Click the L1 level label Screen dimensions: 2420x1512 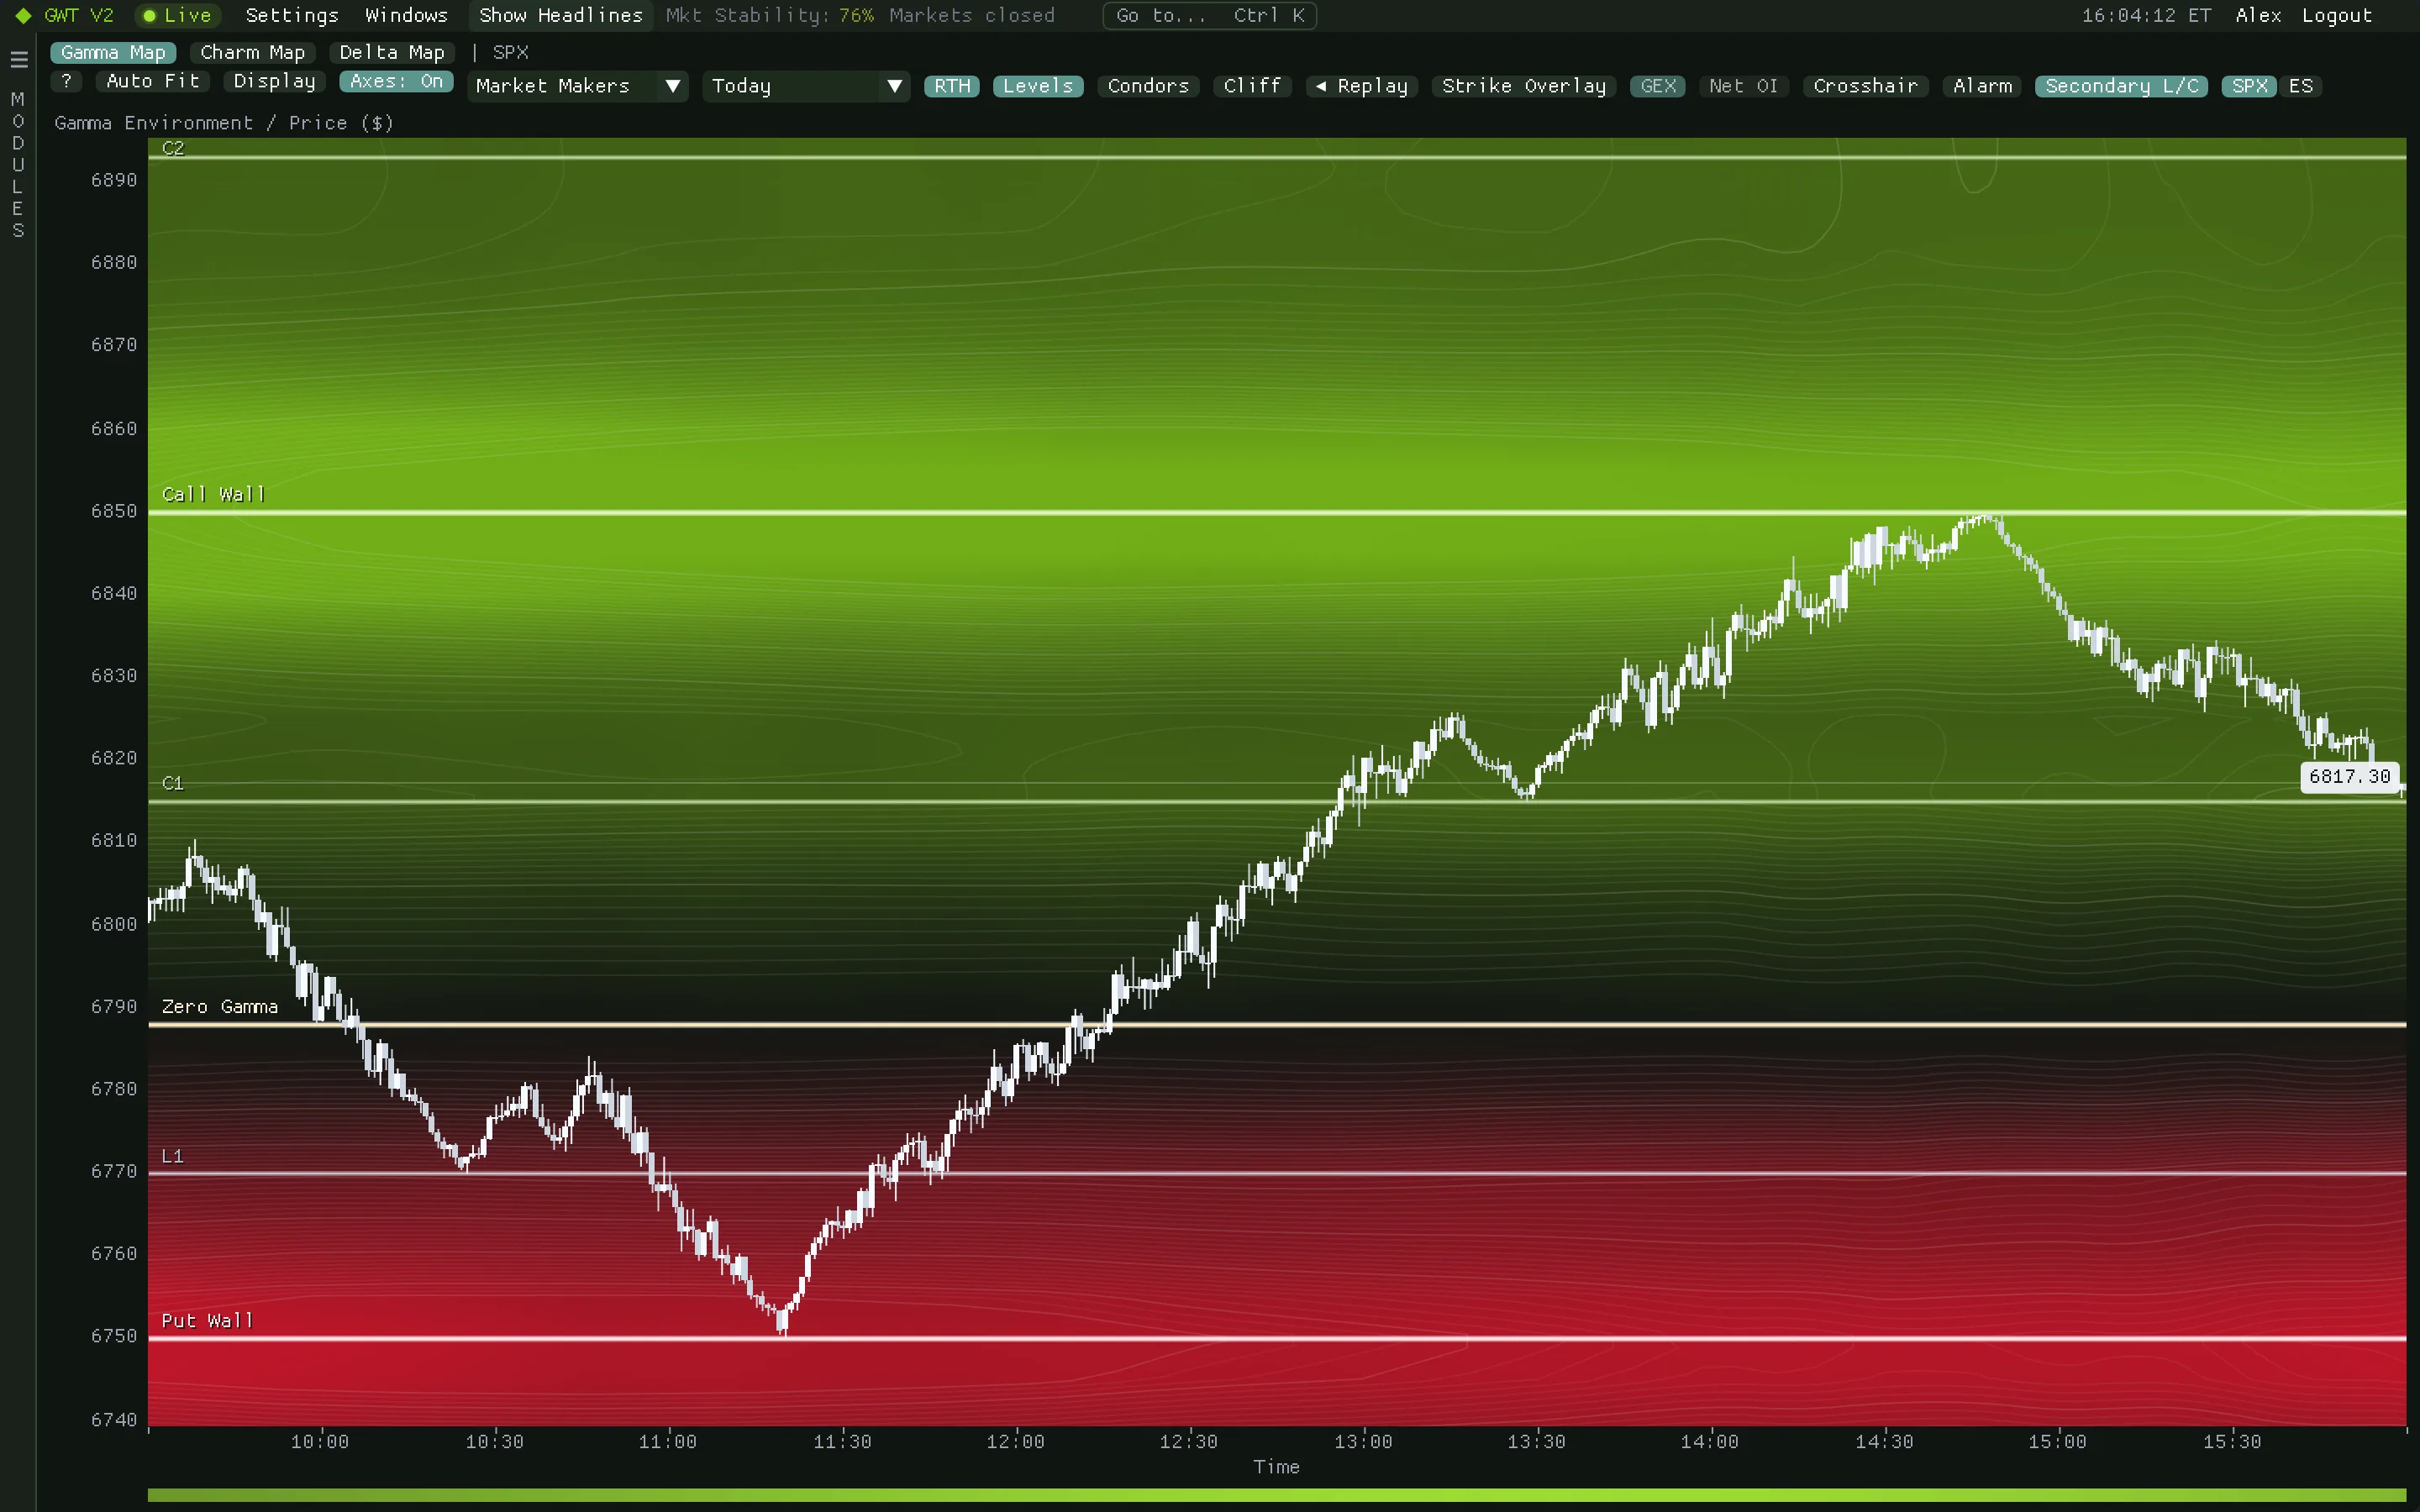173,1157
